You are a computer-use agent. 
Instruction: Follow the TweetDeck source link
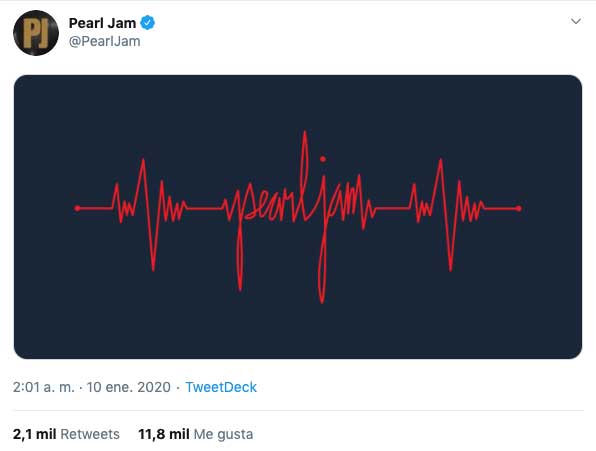coord(221,387)
